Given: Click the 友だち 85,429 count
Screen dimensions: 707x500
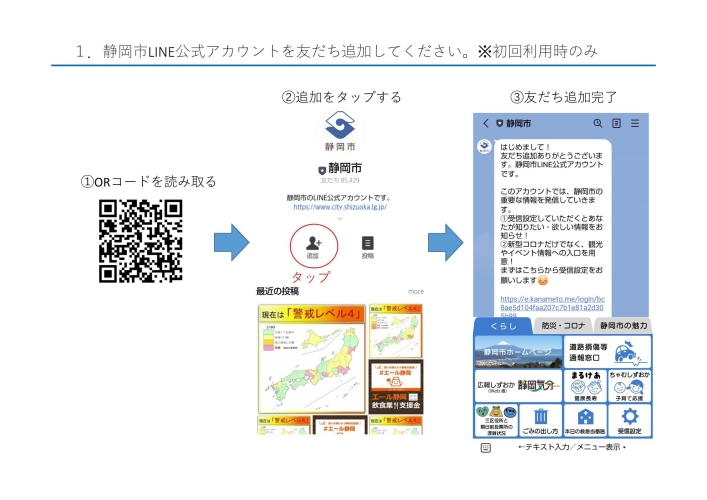Looking at the screenshot, I should pyautogui.click(x=340, y=180).
